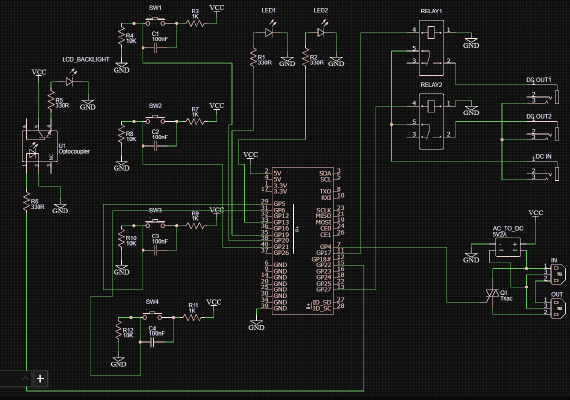
Task: Select the LED2 diode symbol
Action: pyautogui.click(x=321, y=32)
